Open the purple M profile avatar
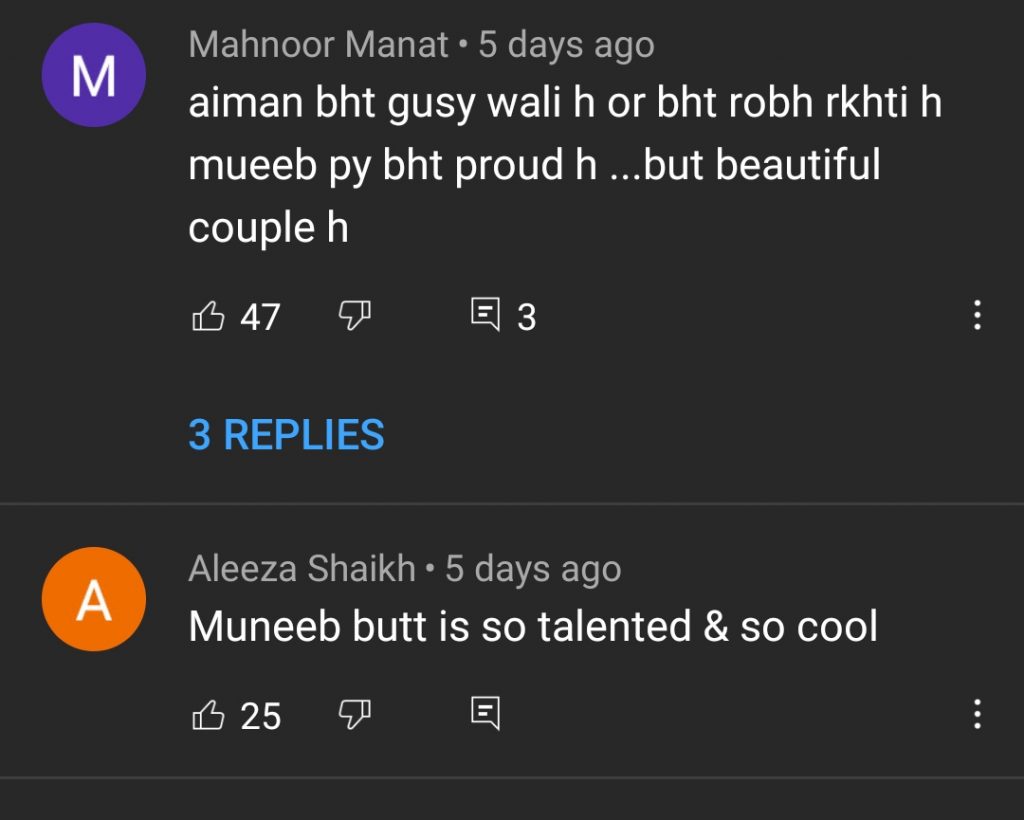The width and height of the screenshot is (1024, 820). [x=93, y=75]
